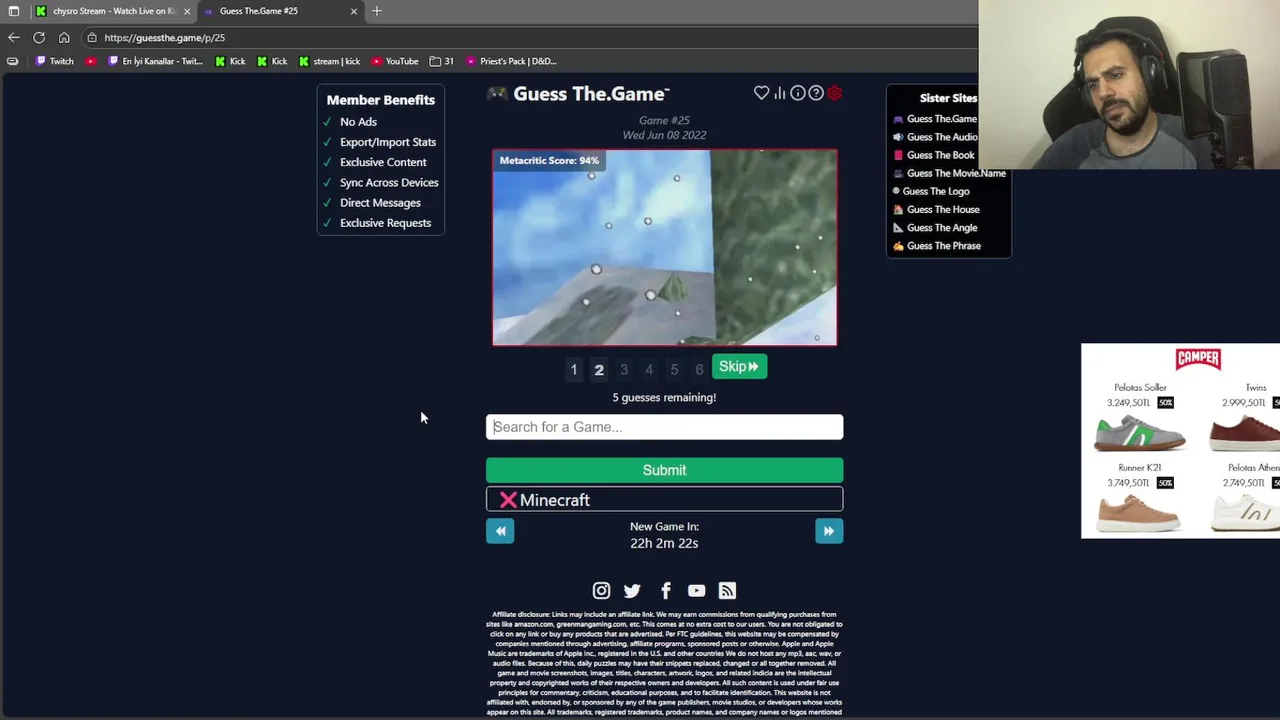Click the Metacritic Score: 94% label
The height and width of the screenshot is (720, 1280).
[549, 161]
